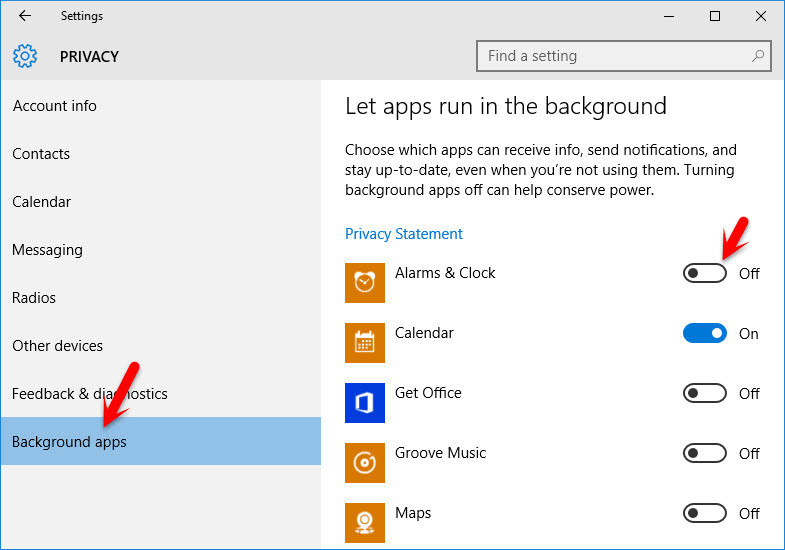Click the Groove Music app icon
This screenshot has width=785, height=550.
pyautogui.click(x=364, y=463)
